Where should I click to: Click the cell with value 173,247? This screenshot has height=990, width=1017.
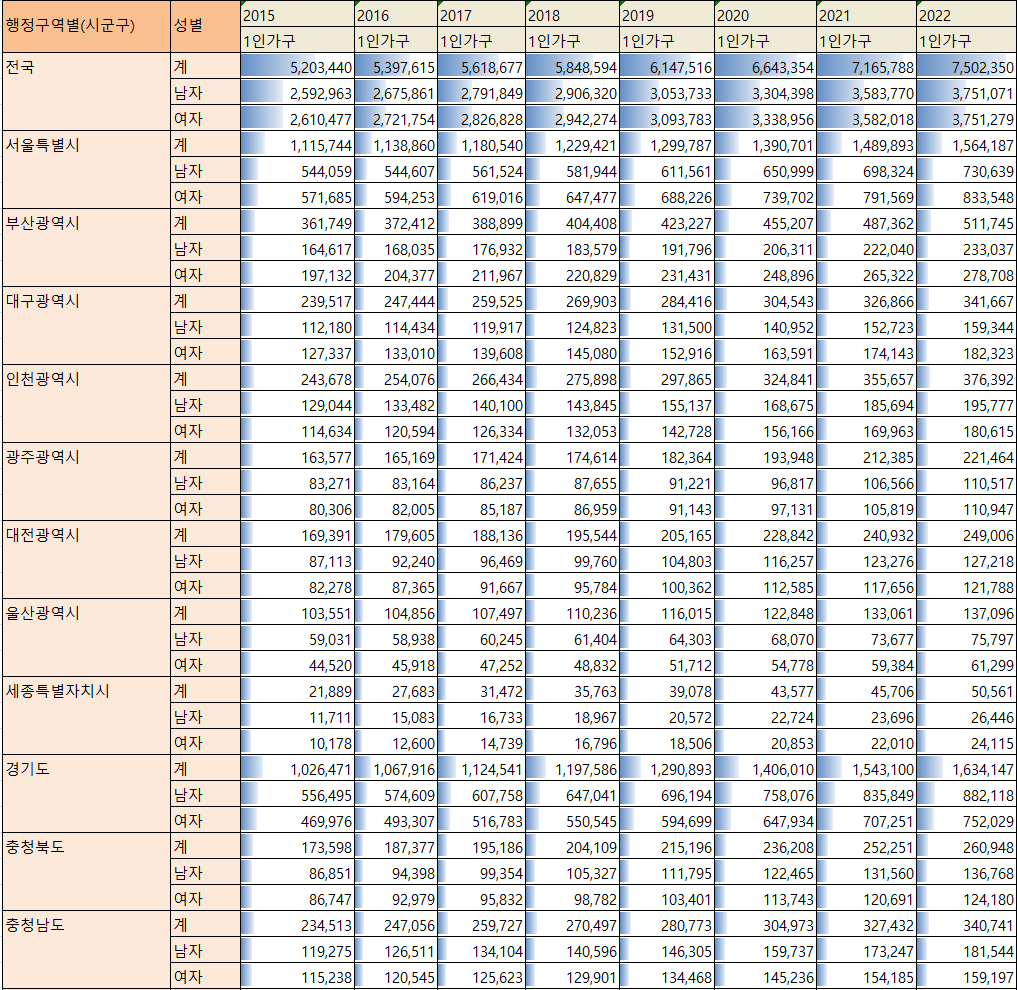tap(867, 950)
